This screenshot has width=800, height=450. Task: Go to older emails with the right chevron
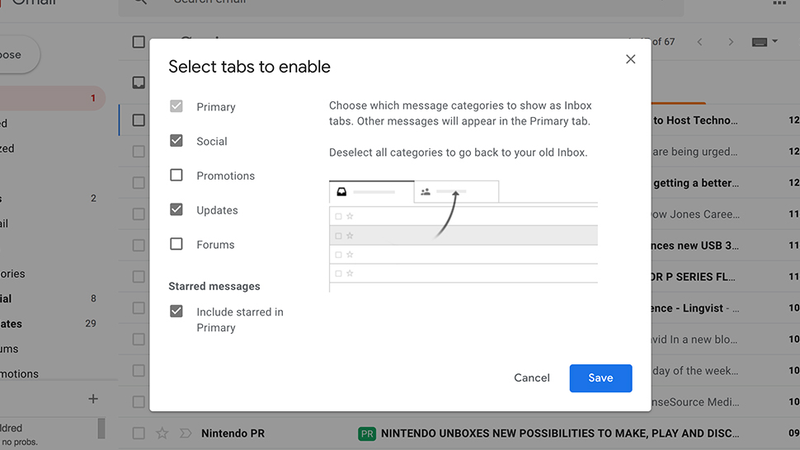point(731,42)
